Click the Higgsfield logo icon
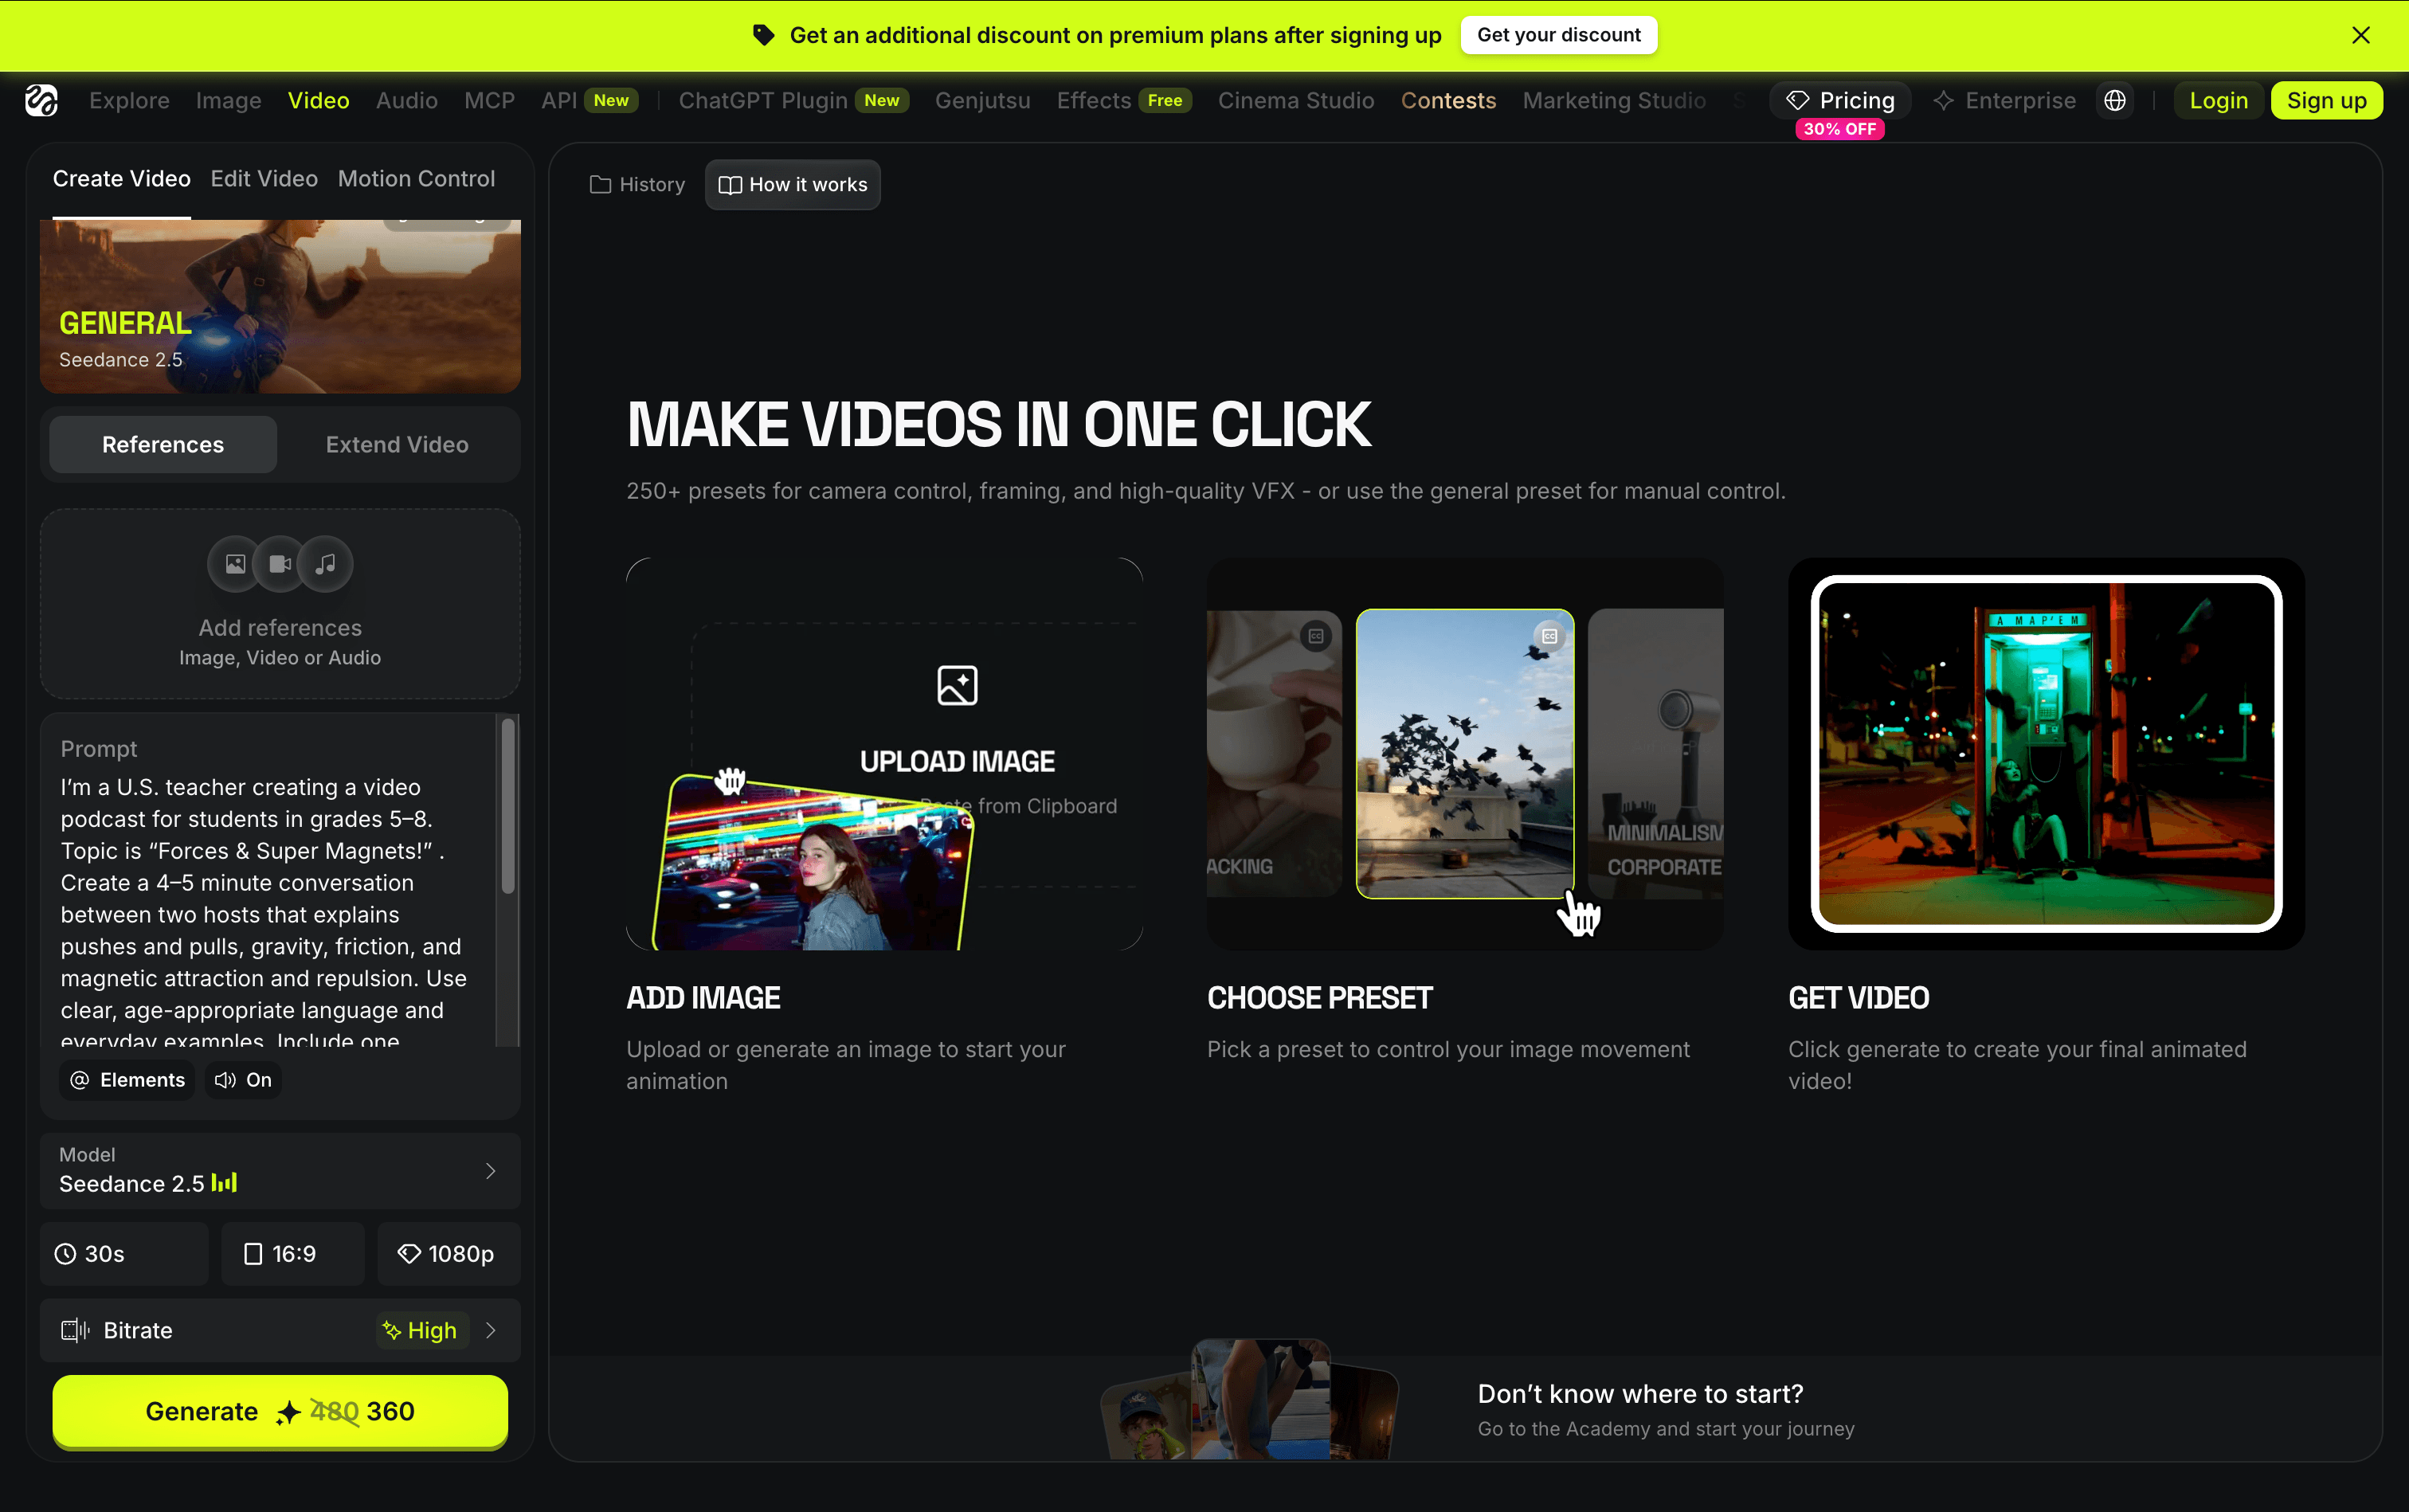The width and height of the screenshot is (2409, 1512). (41, 100)
